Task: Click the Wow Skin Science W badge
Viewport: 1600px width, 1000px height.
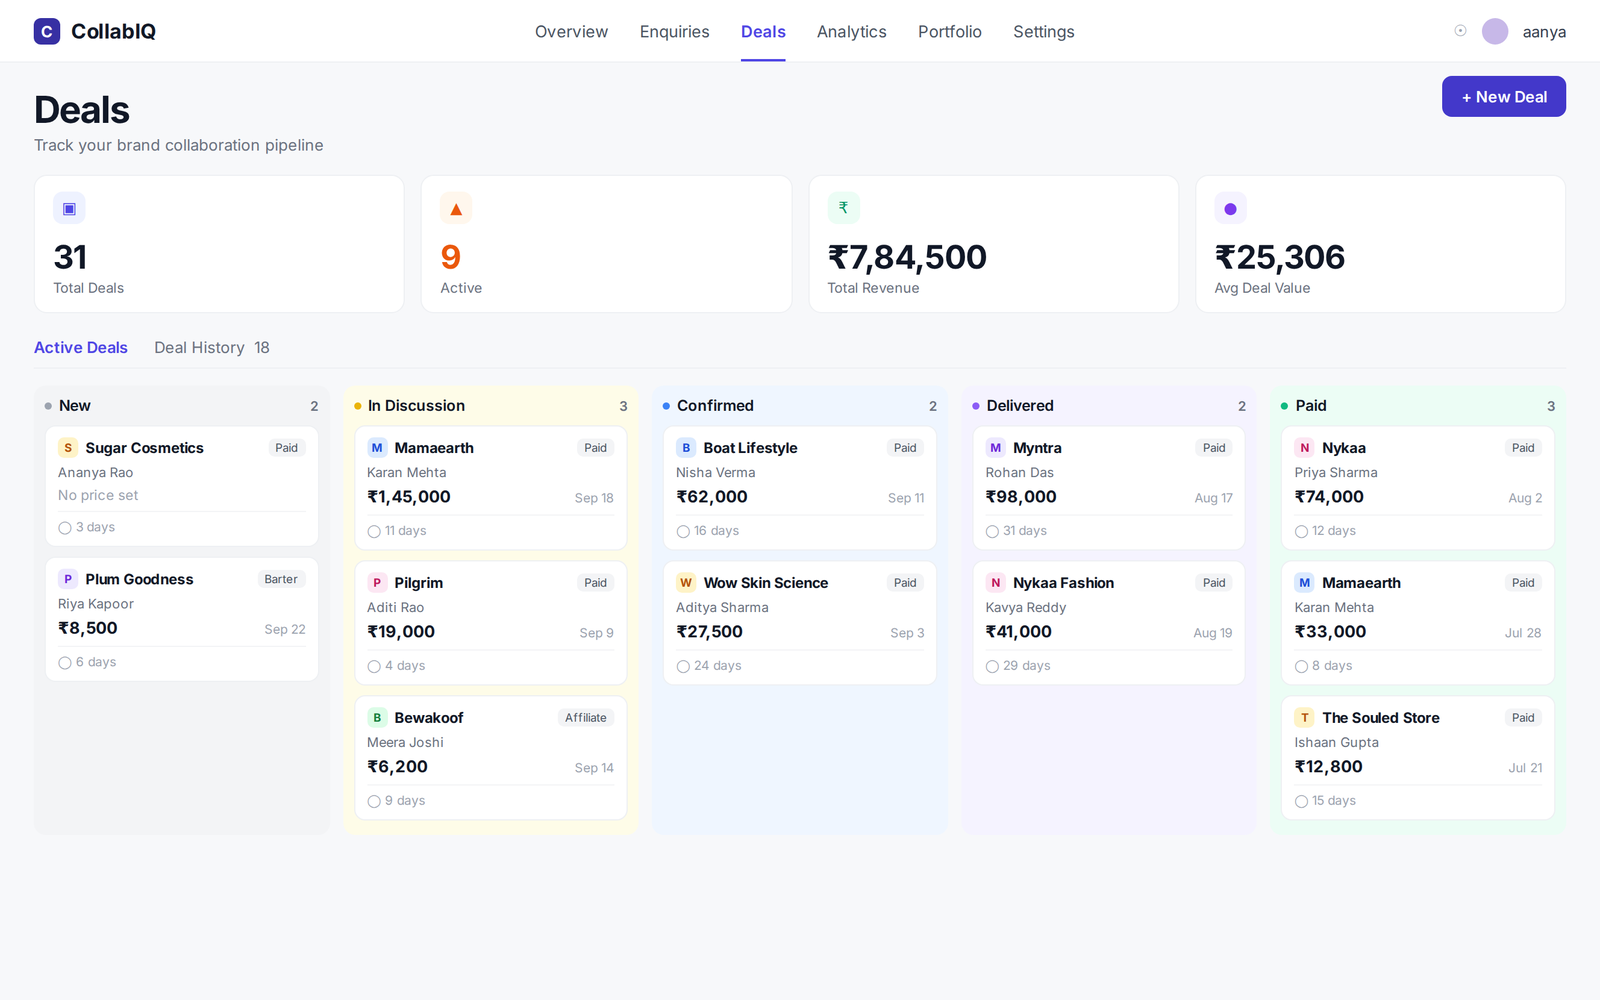Action: [x=686, y=583]
